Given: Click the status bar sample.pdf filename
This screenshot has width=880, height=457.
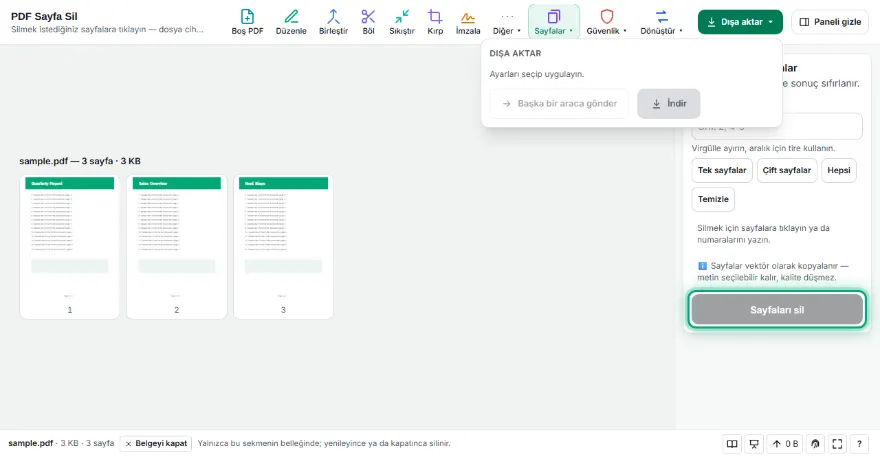Looking at the screenshot, I should 30,444.
